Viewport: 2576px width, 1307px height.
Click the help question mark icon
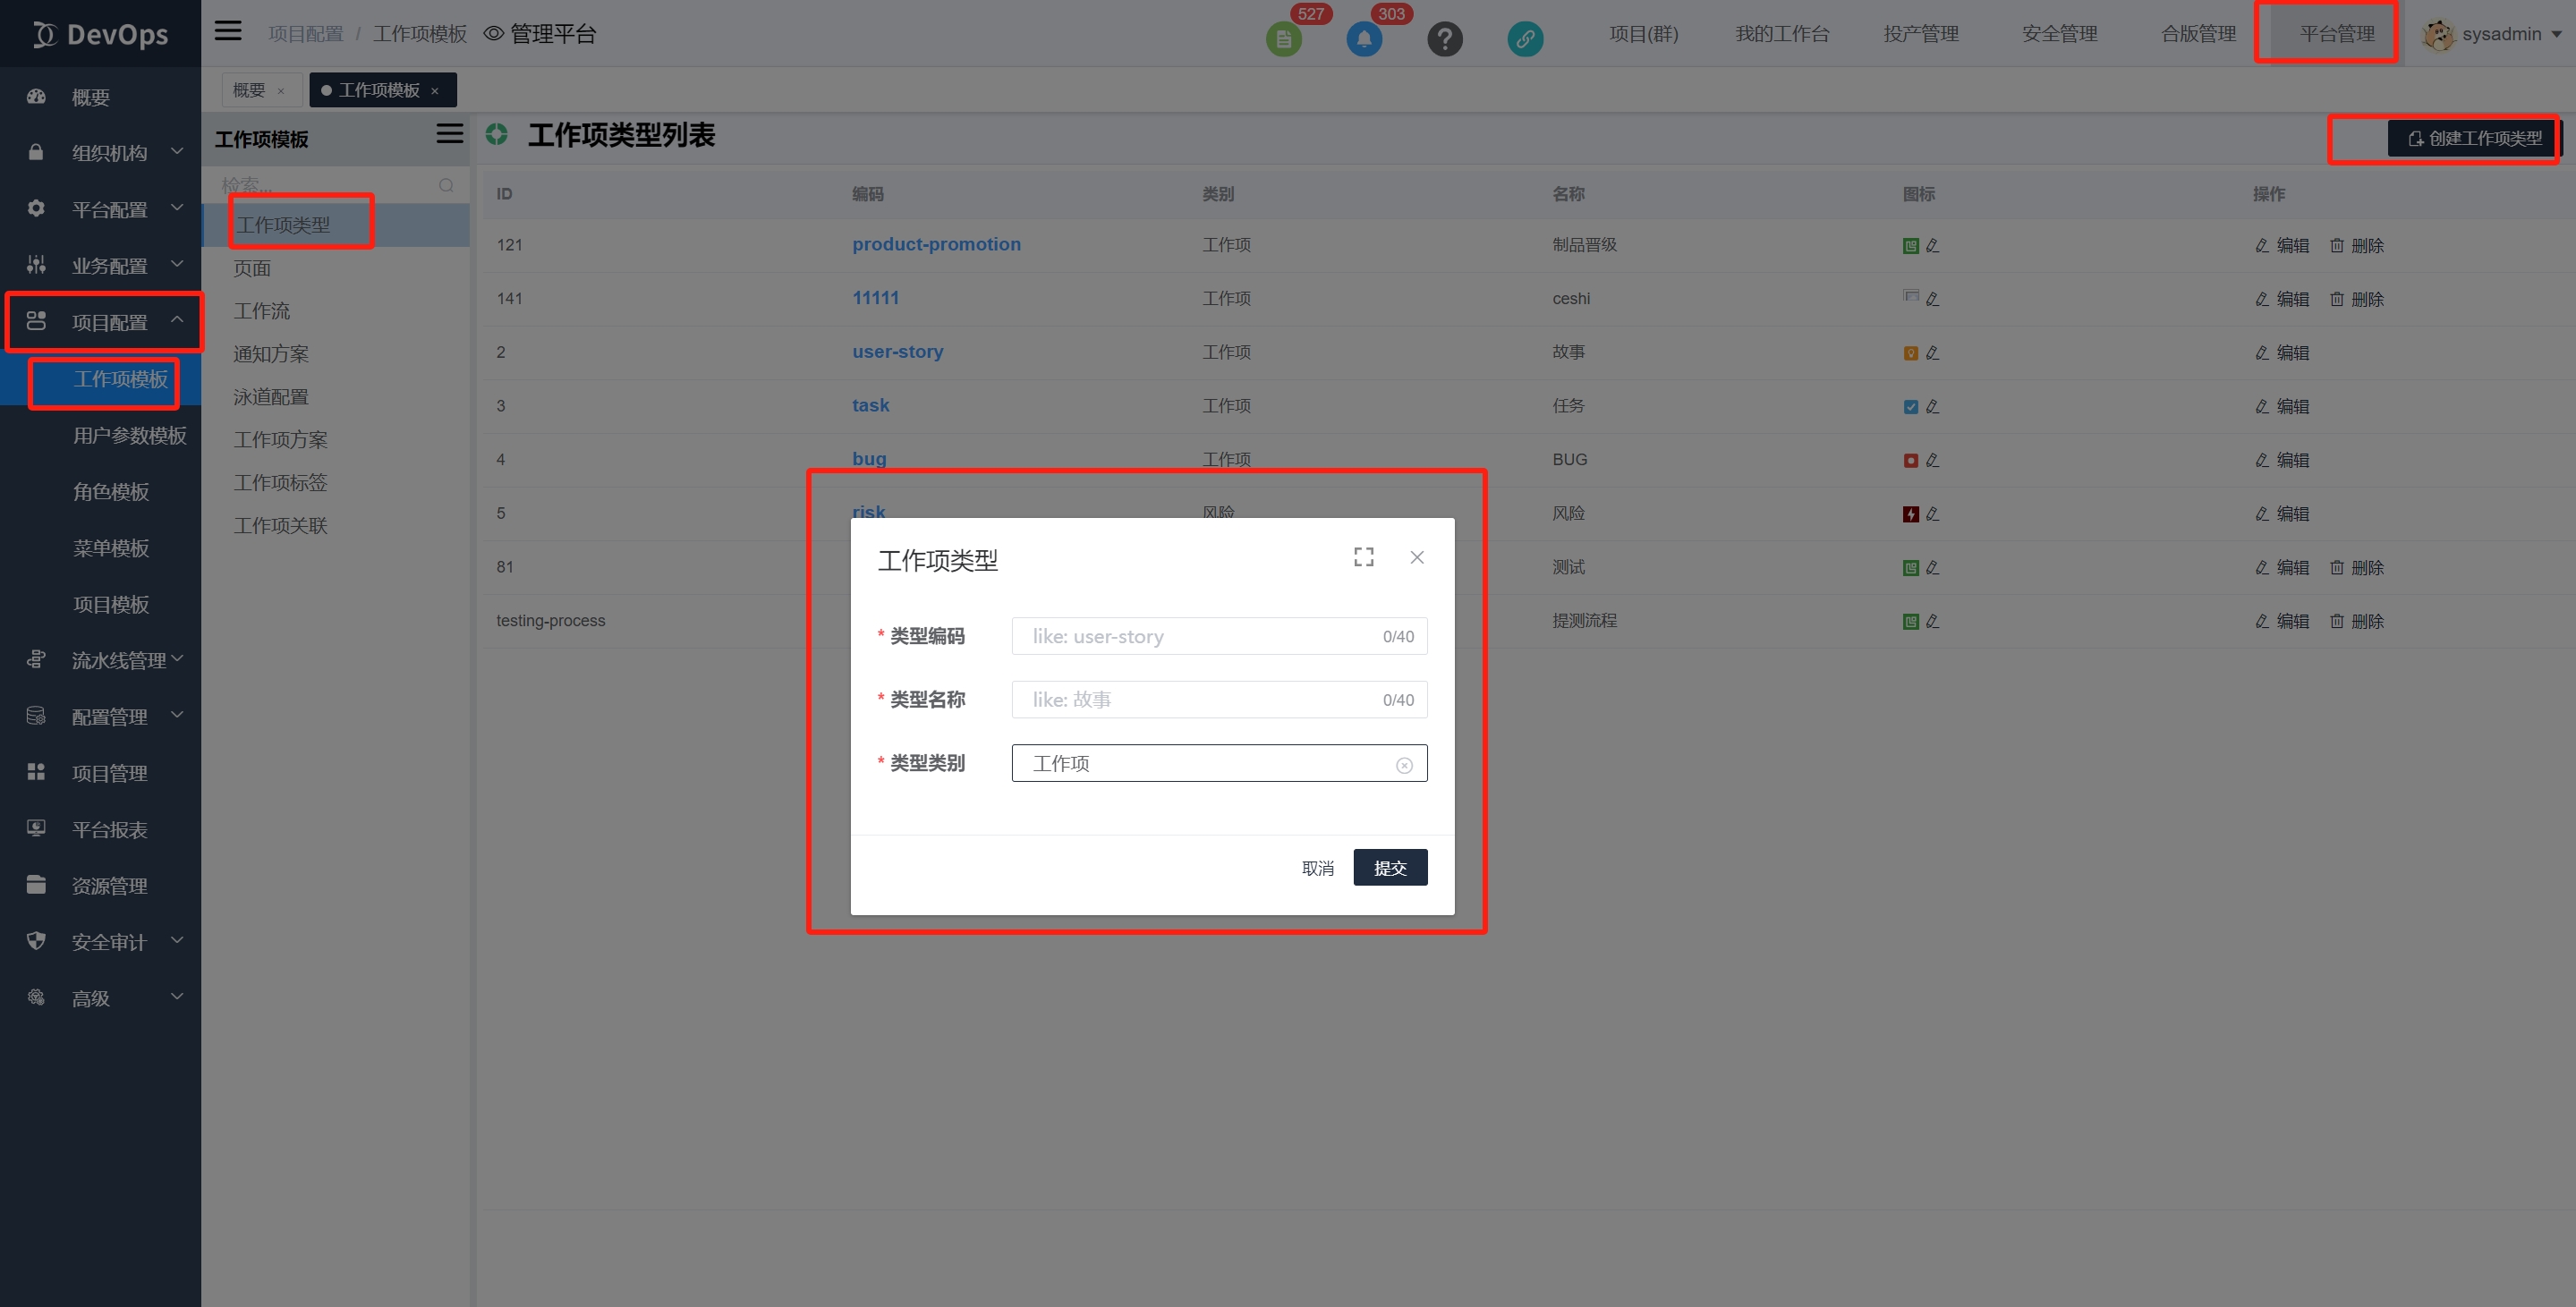pyautogui.click(x=1444, y=38)
